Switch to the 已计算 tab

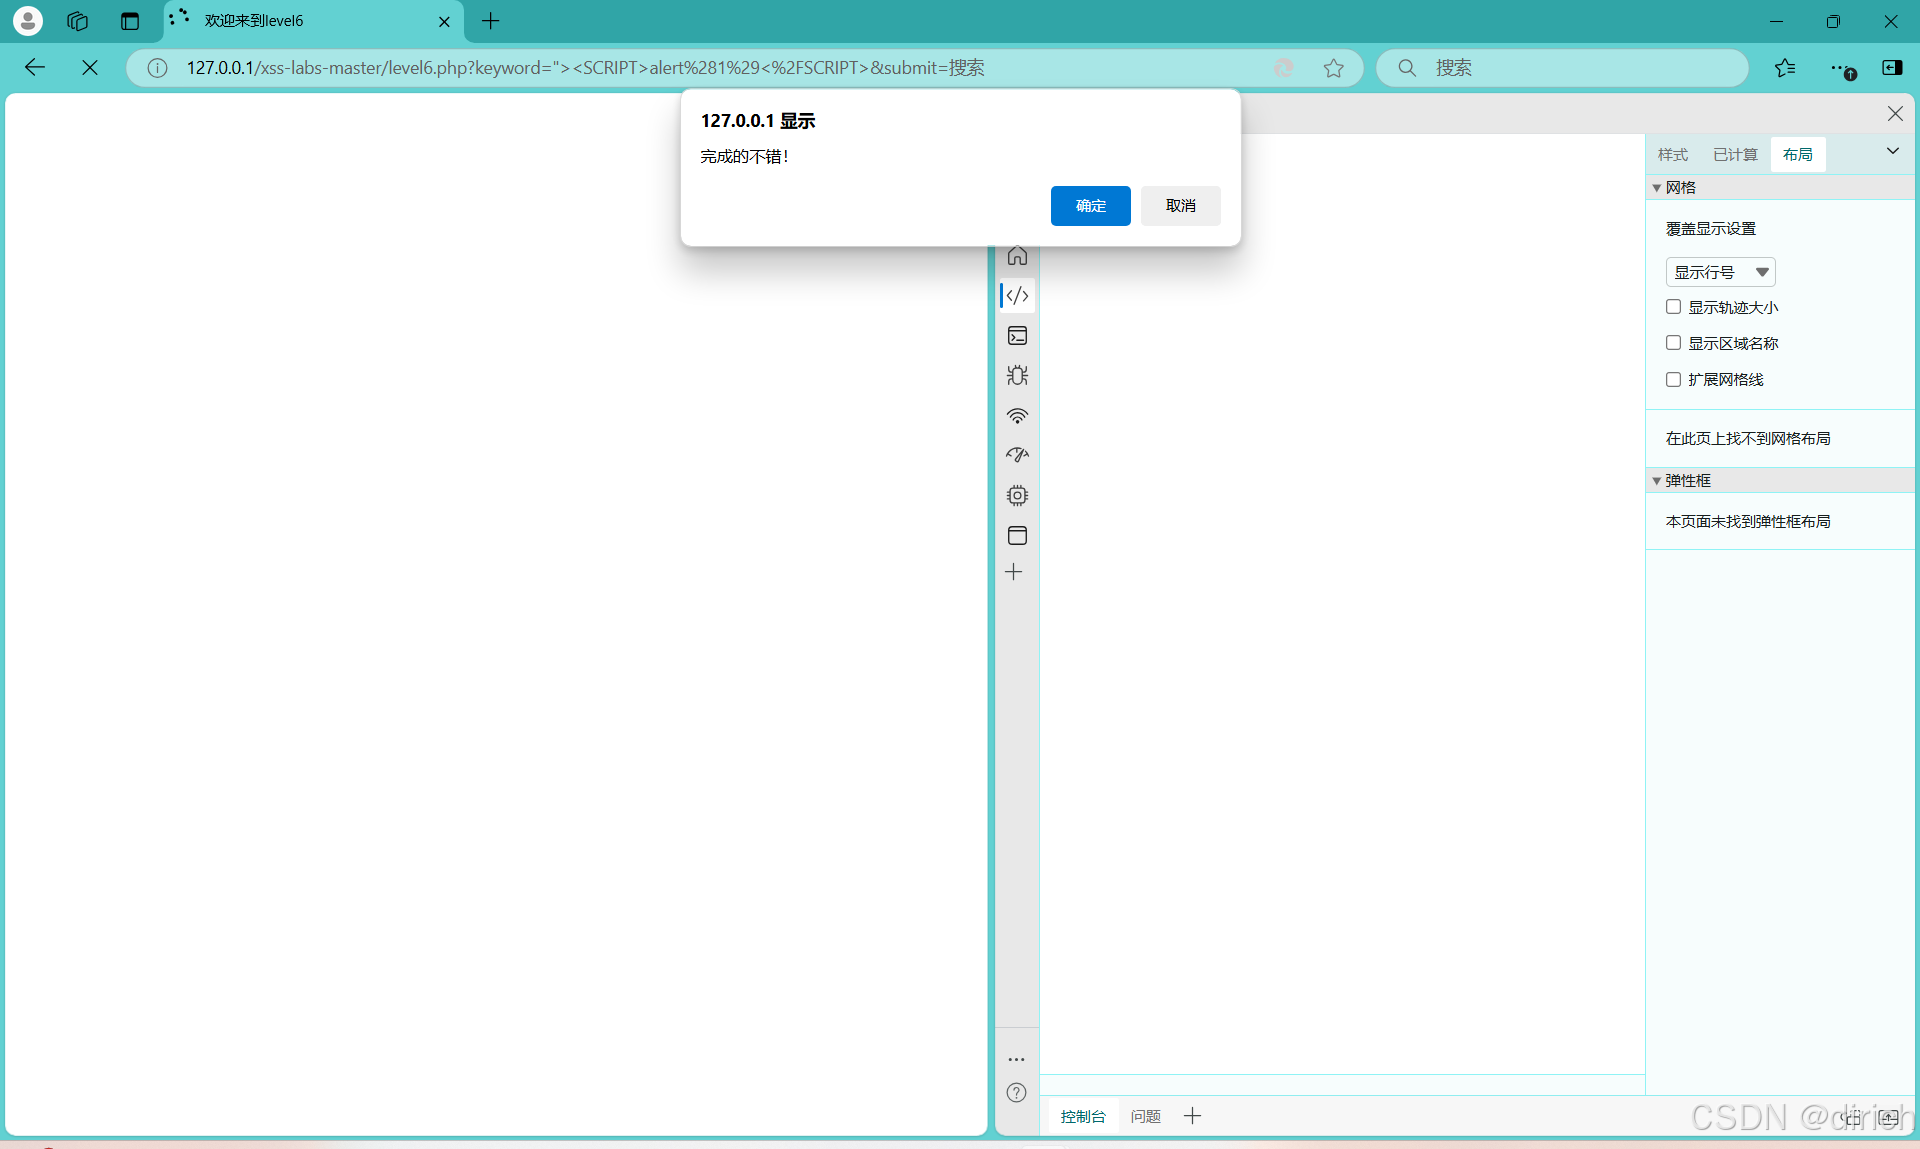[x=1734, y=155]
